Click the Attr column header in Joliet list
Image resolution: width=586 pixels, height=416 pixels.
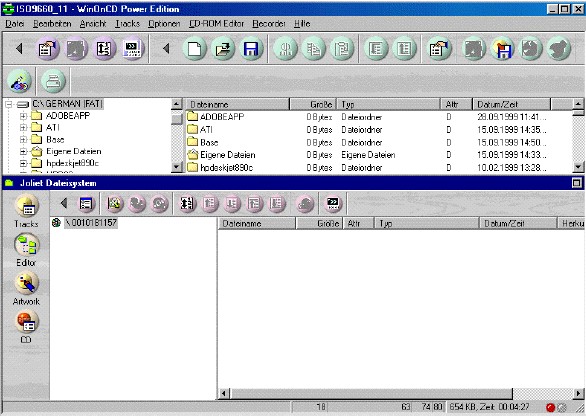click(x=358, y=224)
